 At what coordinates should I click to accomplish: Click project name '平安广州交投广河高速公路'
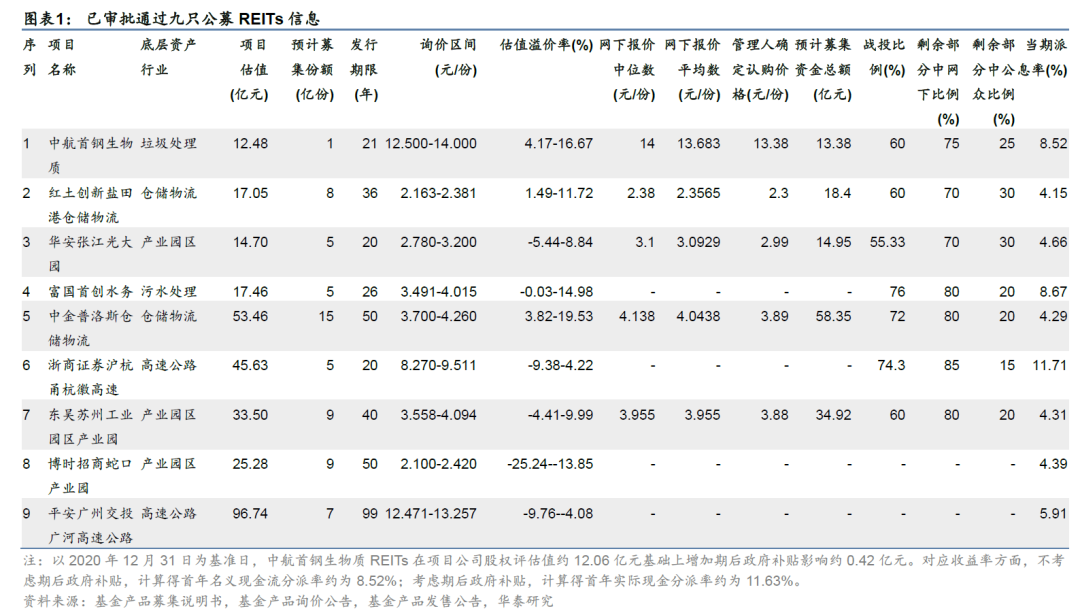[90, 526]
